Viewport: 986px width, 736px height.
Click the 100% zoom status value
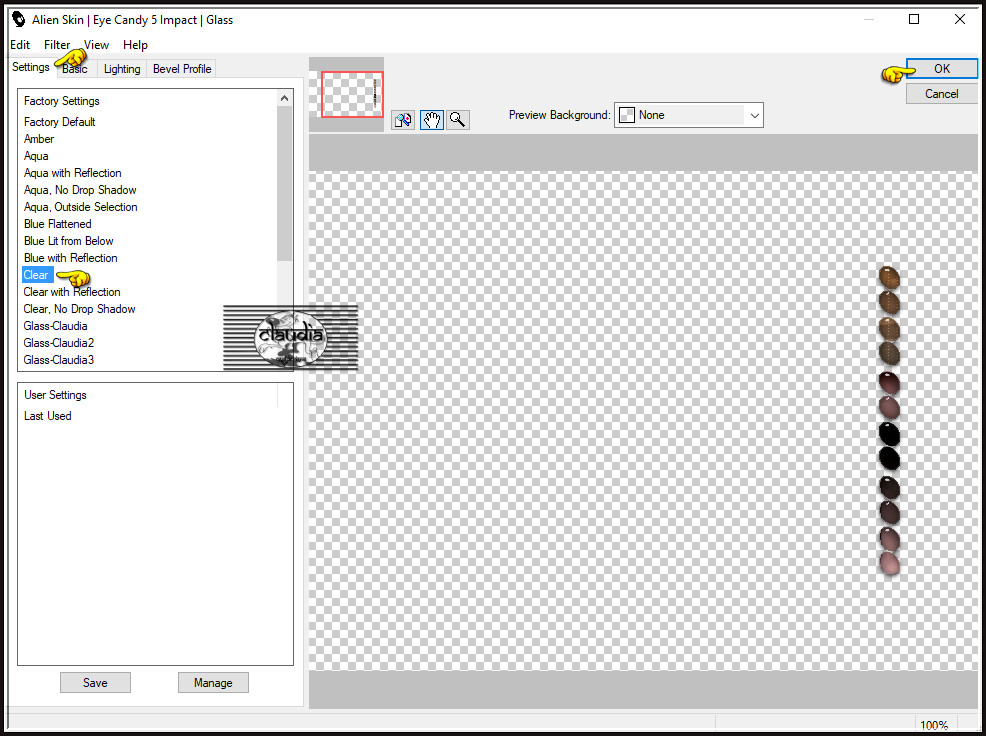click(x=934, y=725)
